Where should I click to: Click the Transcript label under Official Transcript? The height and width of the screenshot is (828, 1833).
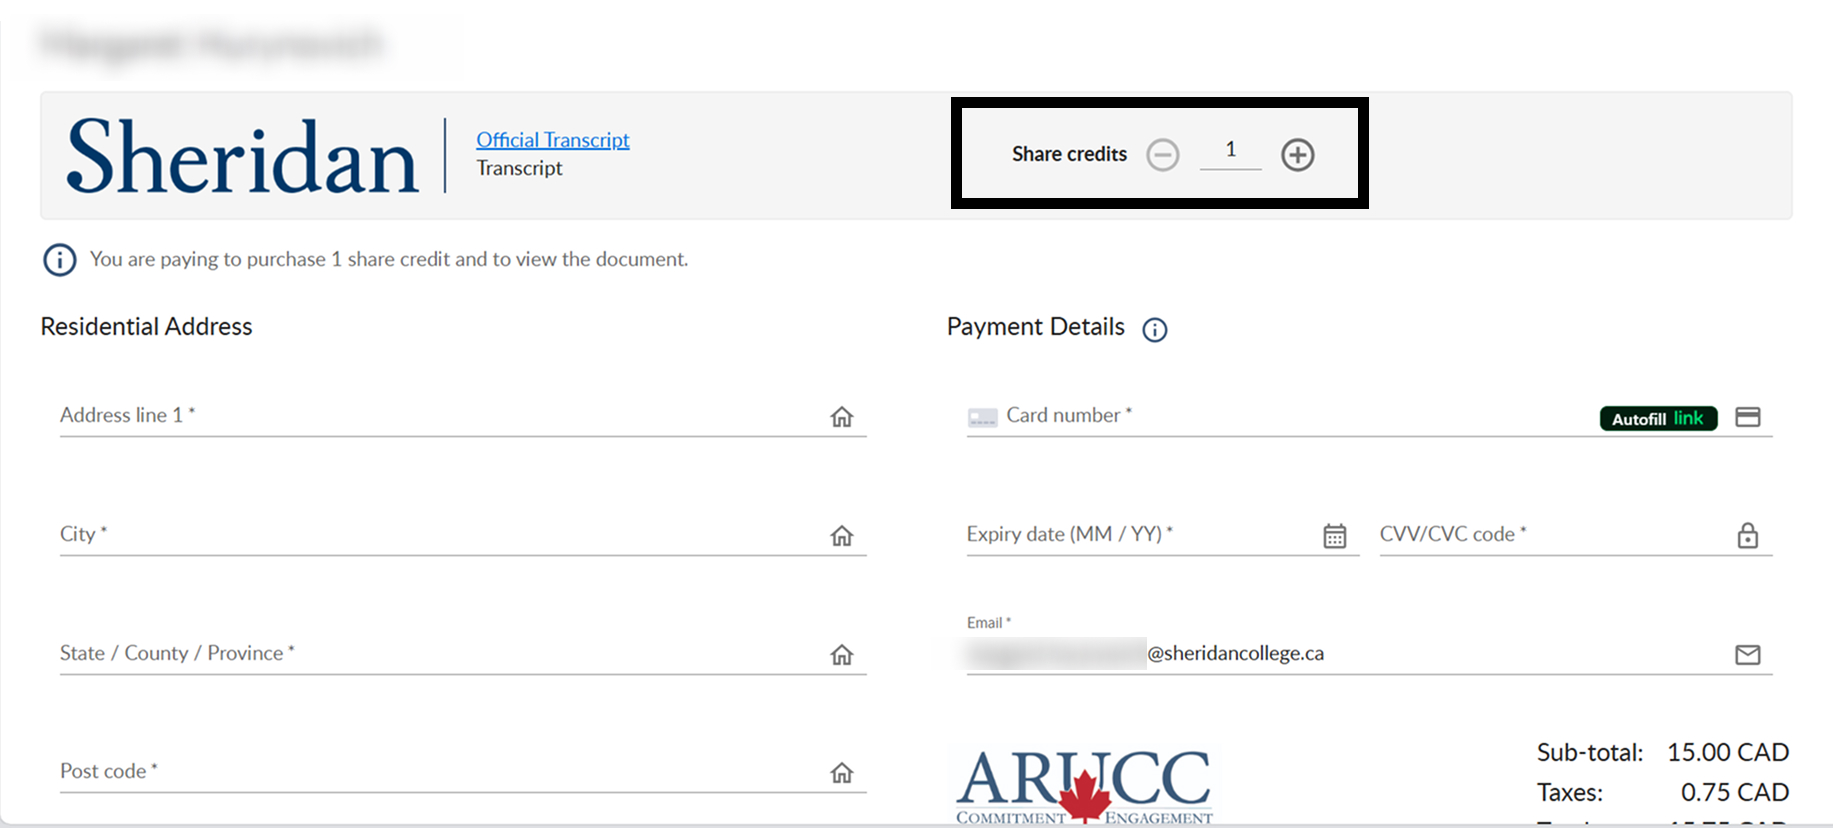(x=519, y=168)
